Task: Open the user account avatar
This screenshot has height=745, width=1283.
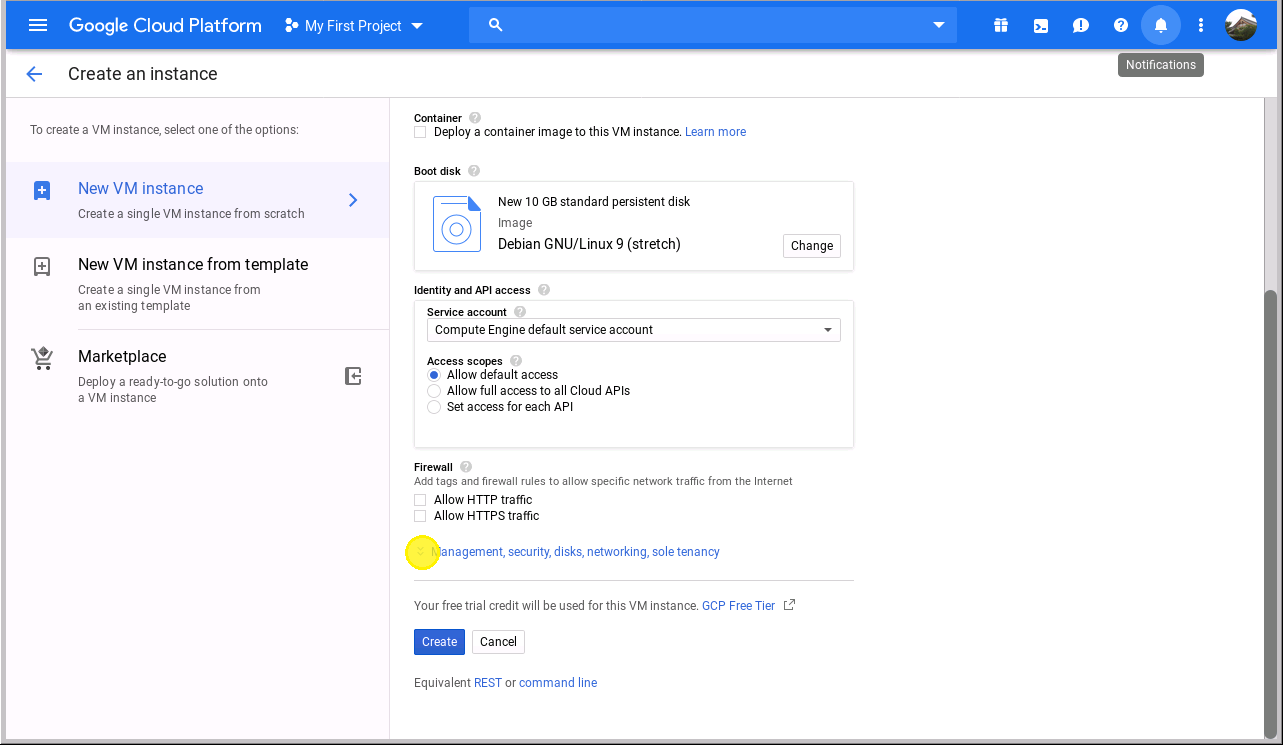Action: click(1241, 26)
